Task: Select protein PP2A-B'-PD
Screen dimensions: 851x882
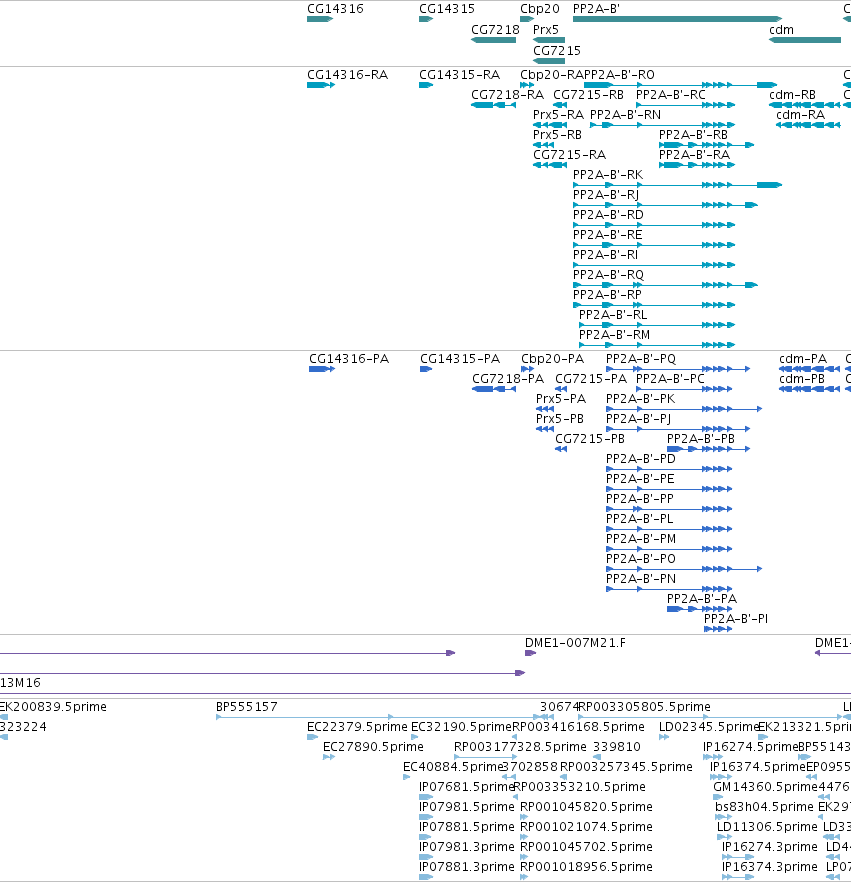Action: (669, 469)
